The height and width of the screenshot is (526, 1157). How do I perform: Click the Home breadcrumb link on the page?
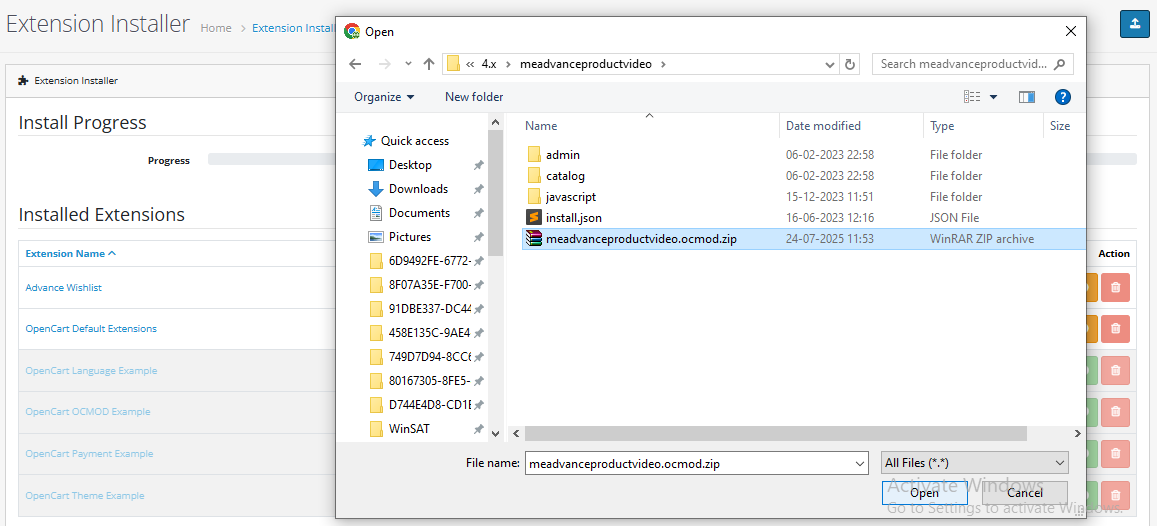coord(216,28)
